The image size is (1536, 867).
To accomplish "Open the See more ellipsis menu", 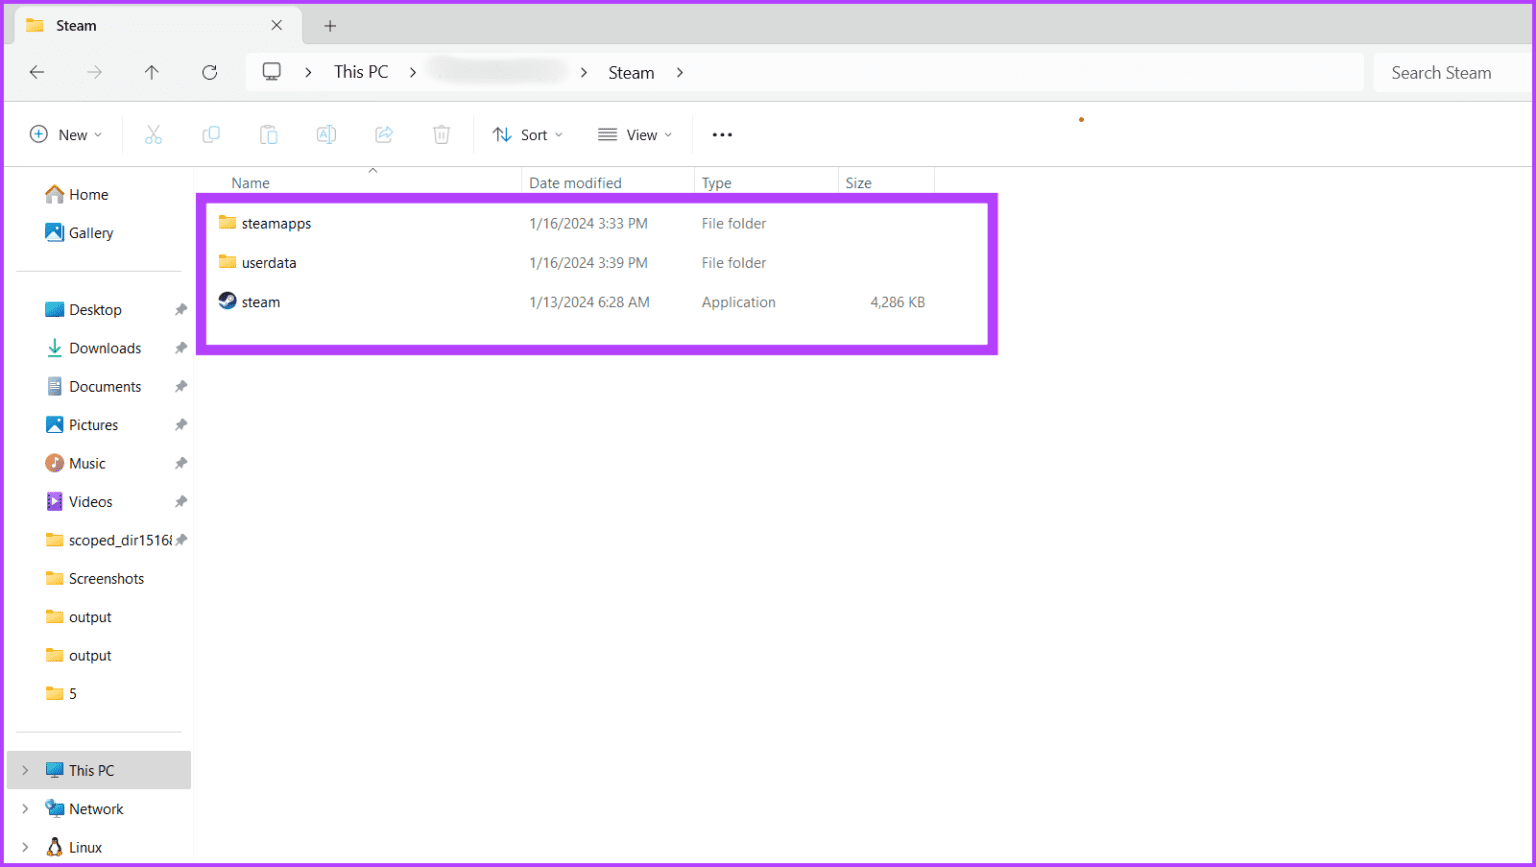I will [722, 134].
